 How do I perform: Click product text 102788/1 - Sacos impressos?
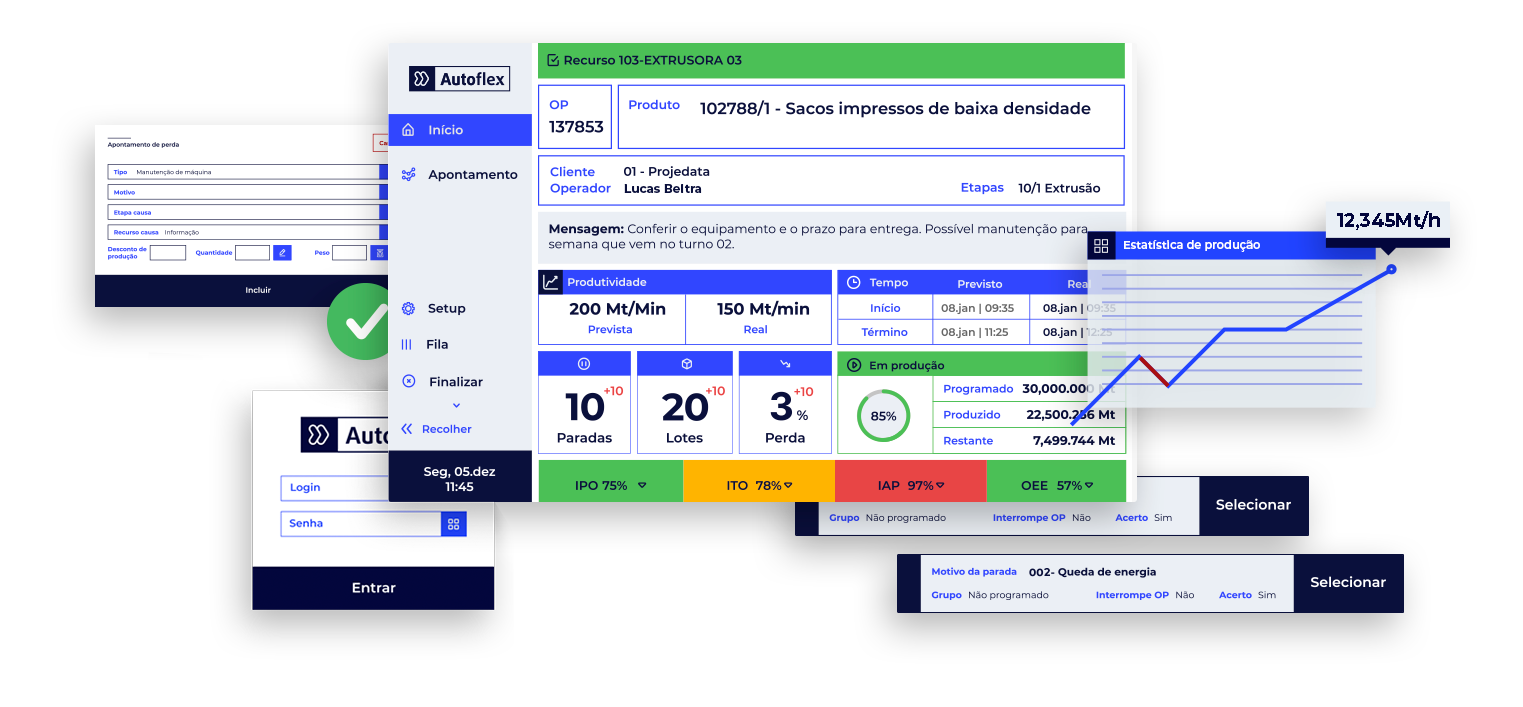coord(895,108)
